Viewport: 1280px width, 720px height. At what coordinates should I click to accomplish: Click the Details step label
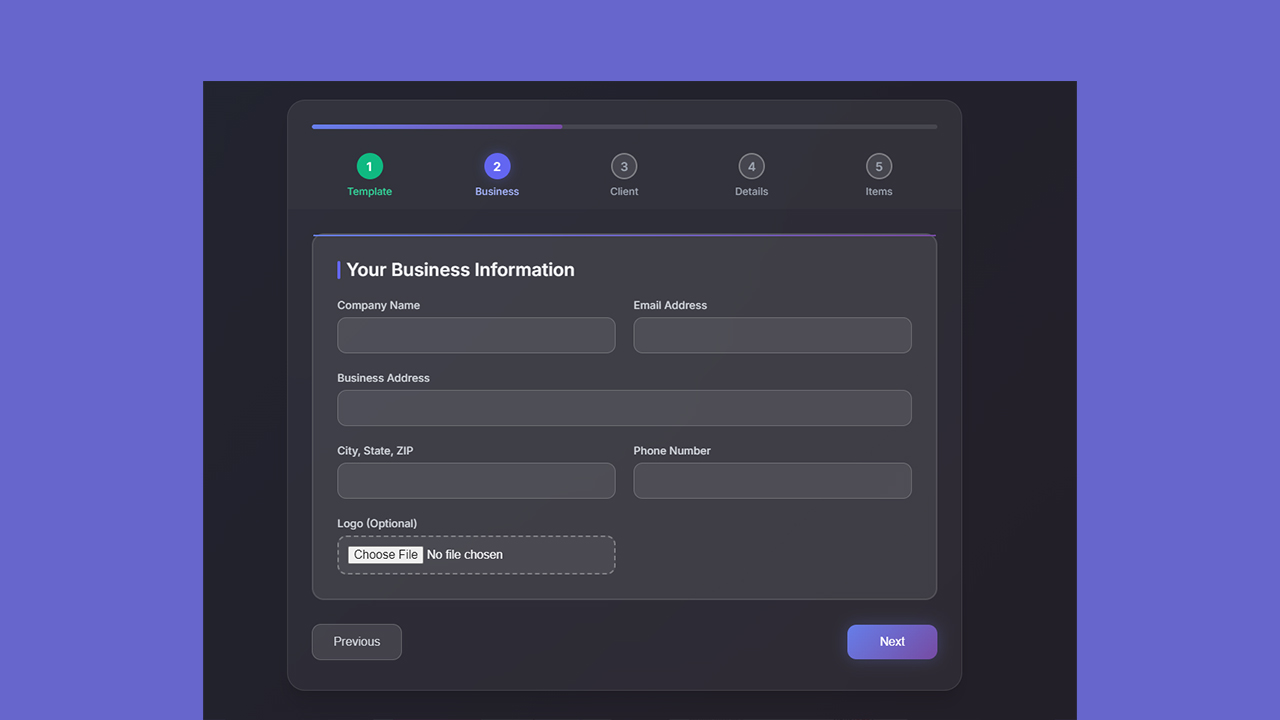pos(751,191)
